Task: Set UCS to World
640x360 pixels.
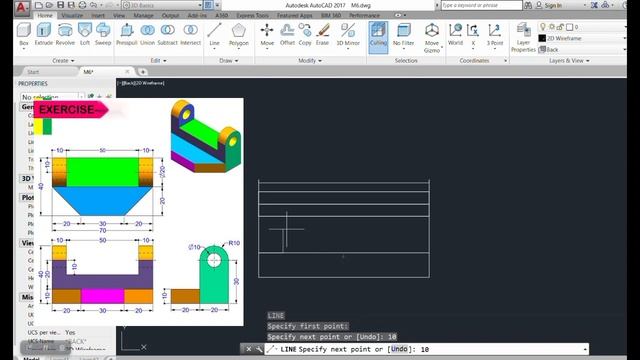Action: coord(455,34)
